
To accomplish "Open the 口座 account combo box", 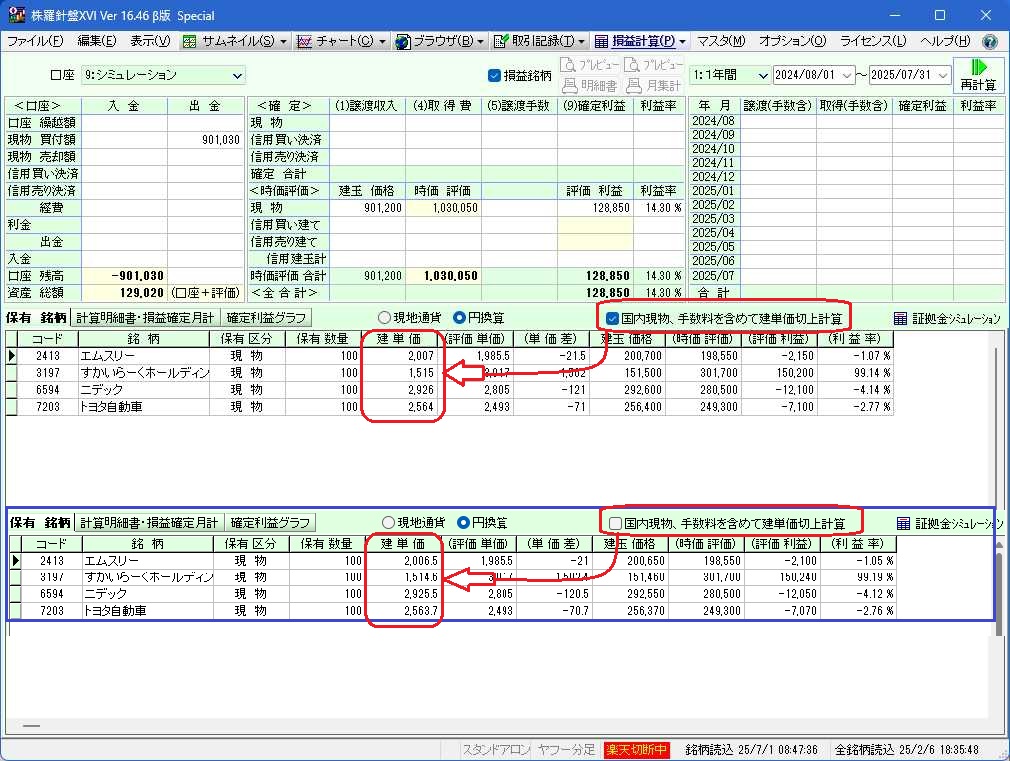I will (x=164, y=75).
